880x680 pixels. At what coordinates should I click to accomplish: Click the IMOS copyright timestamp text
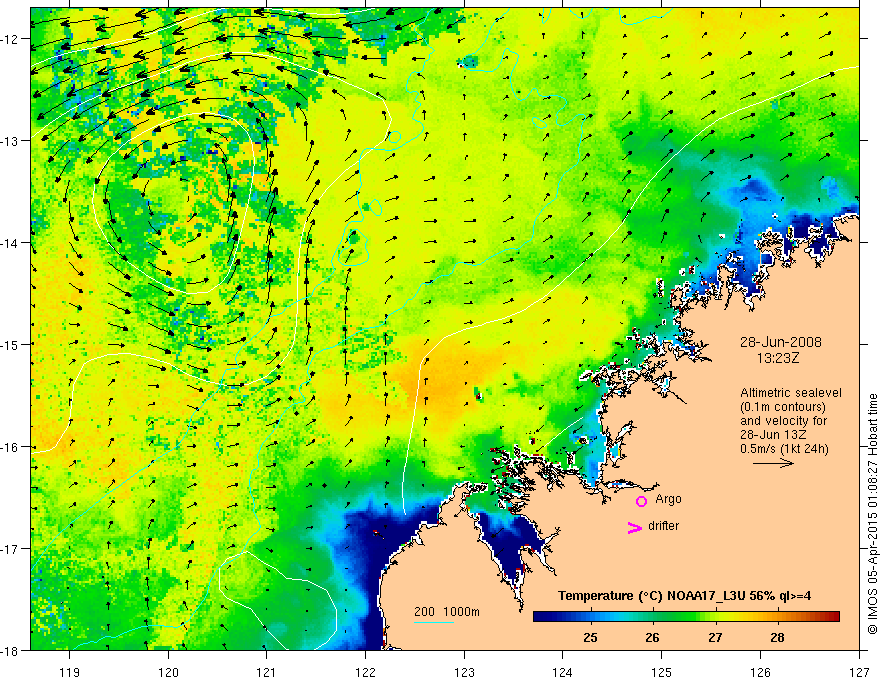[x=873, y=514]
